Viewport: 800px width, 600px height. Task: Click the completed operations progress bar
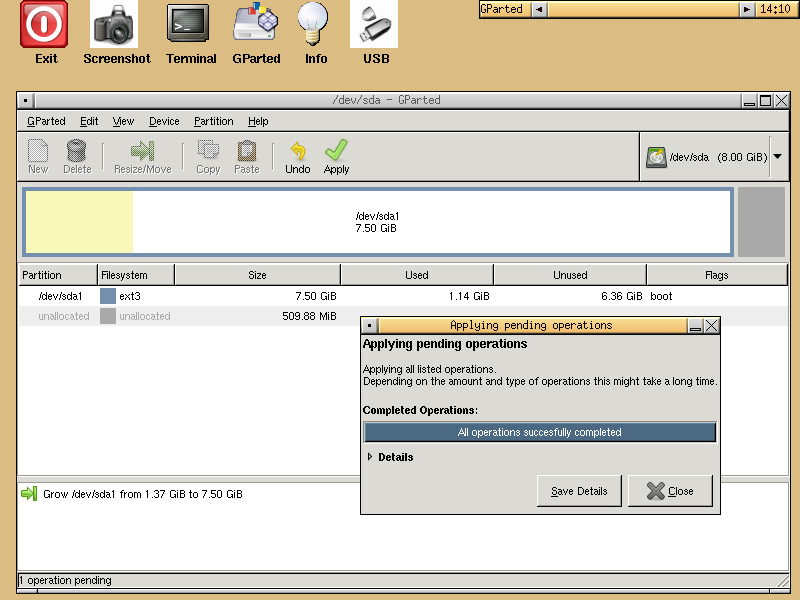pyautogui.click(x=540, y=432)
